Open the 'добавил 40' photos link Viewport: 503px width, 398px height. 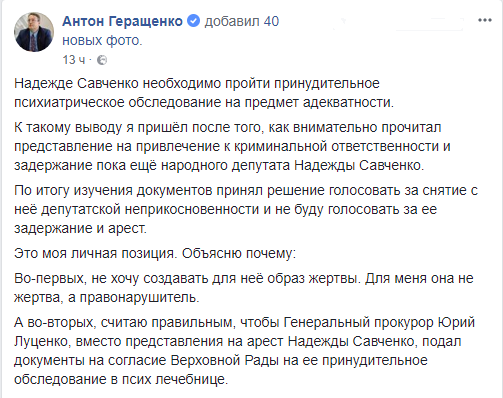click(x=242, y=21)
